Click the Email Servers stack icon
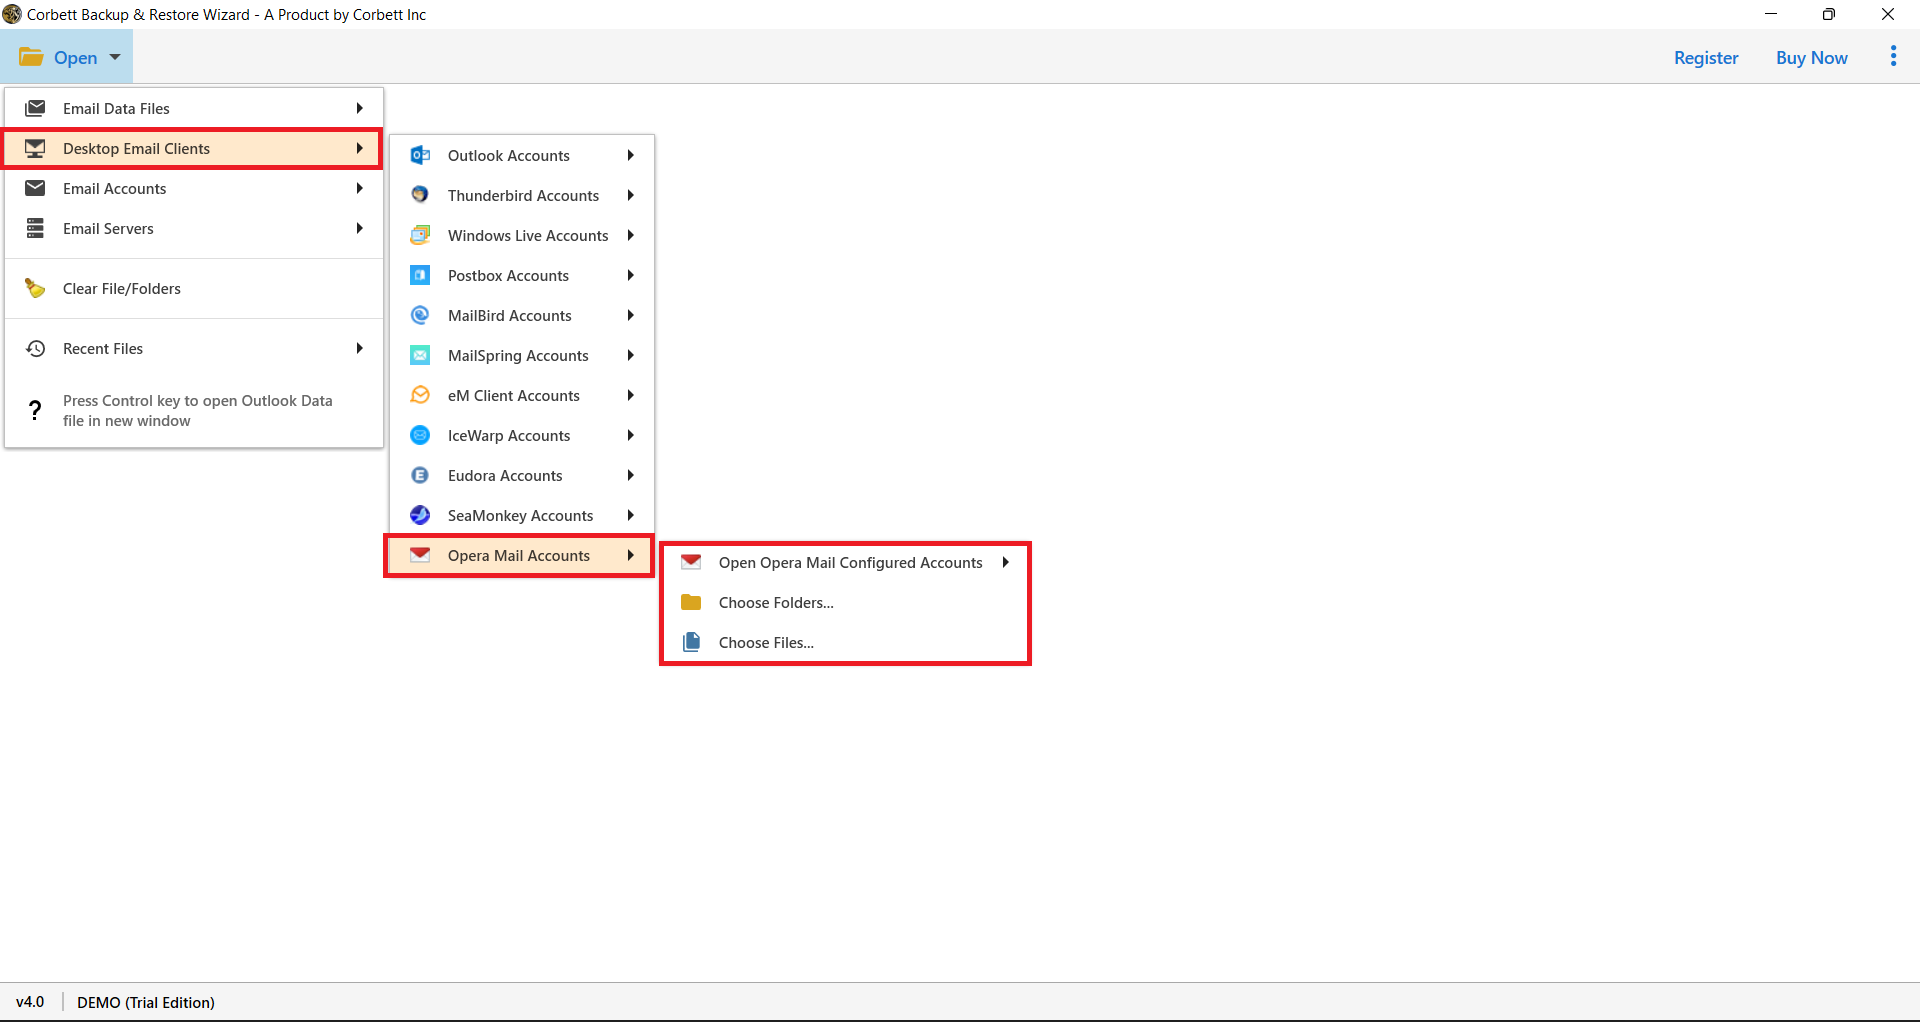This screenshot has width=1920, height=1022. point(35,228)
